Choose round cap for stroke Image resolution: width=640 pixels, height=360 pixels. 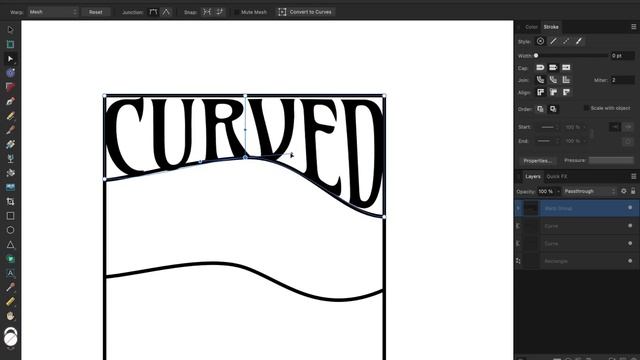[x=540, y=67]
